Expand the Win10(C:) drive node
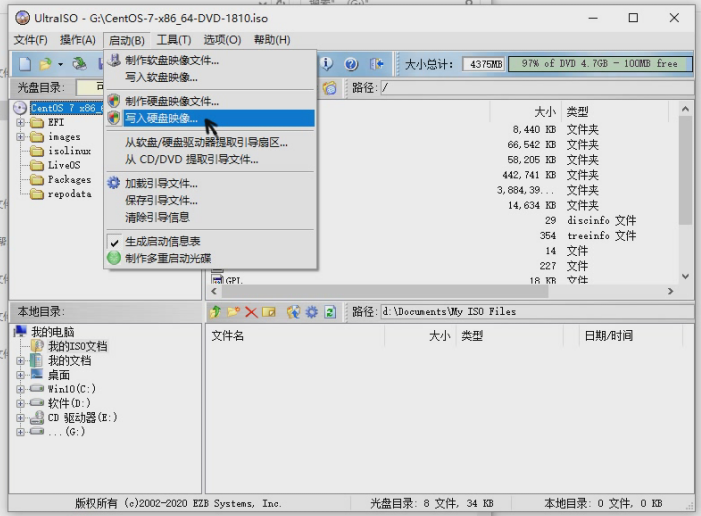Viewport: 701px width, 516px height. (x=20, y=389)
